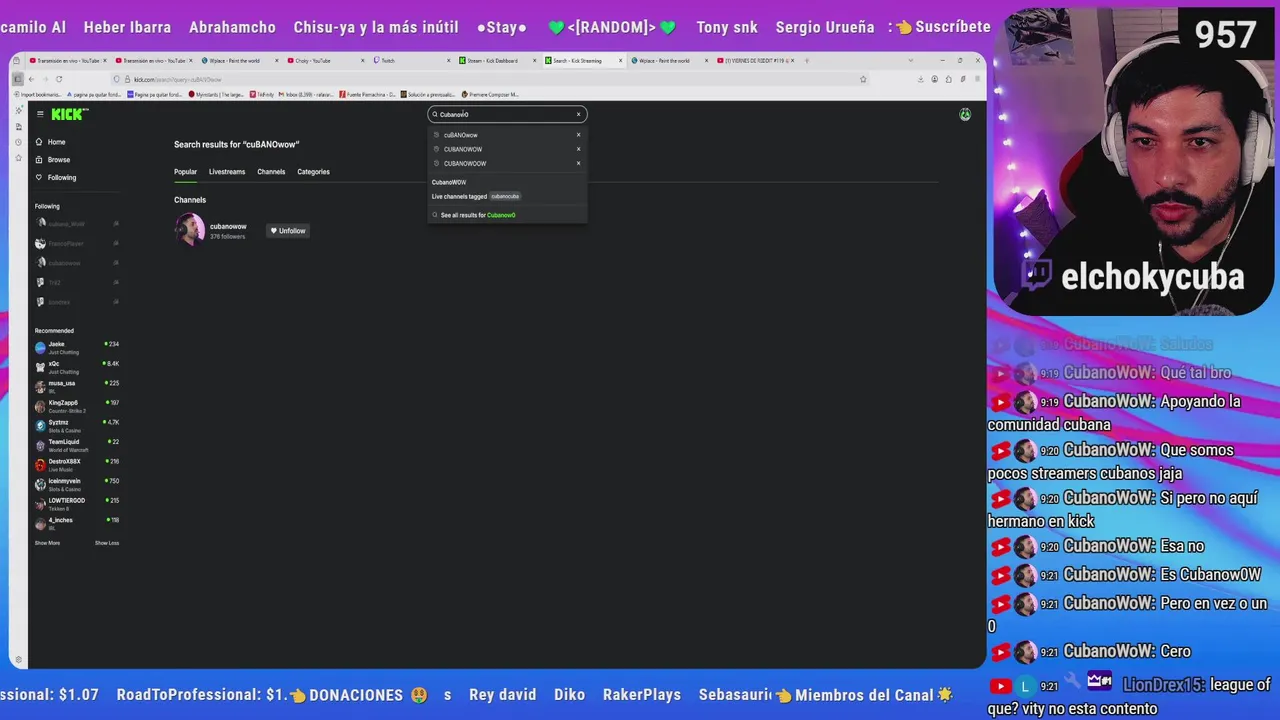Open the cubanowow channel name link

(x=228, y=227)
